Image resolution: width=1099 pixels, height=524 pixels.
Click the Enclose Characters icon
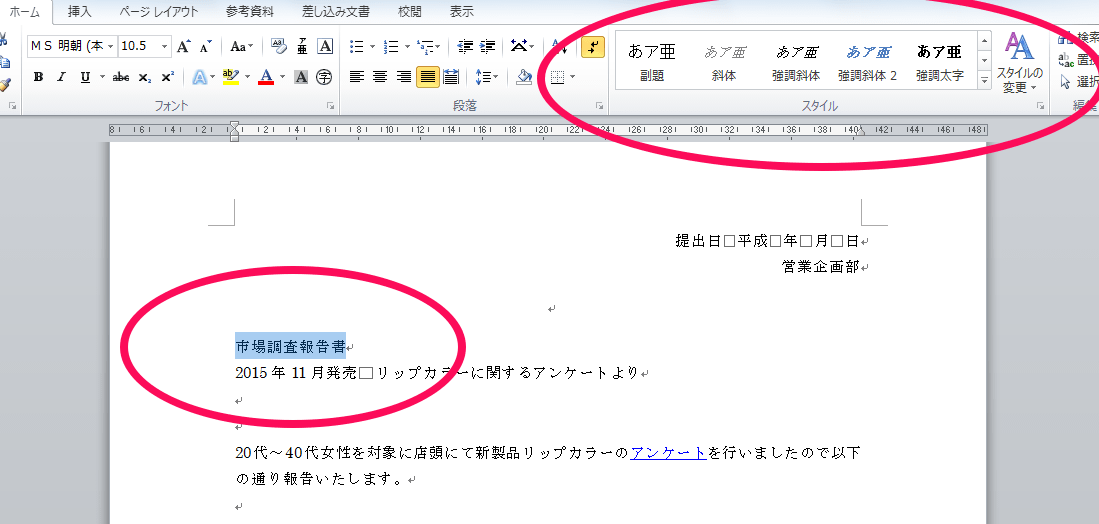click(324, 77)
